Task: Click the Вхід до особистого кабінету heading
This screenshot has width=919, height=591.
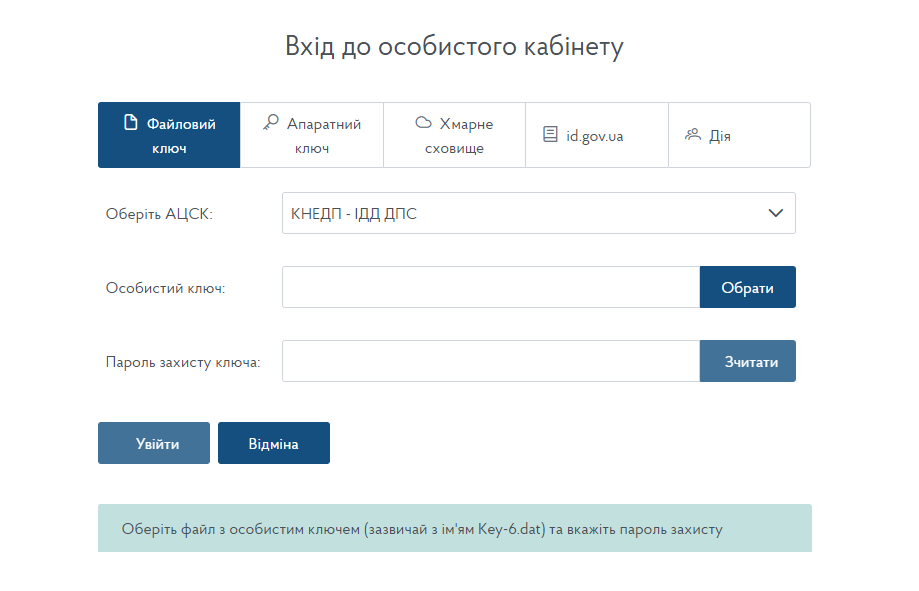Action: [x=454, y=47]
